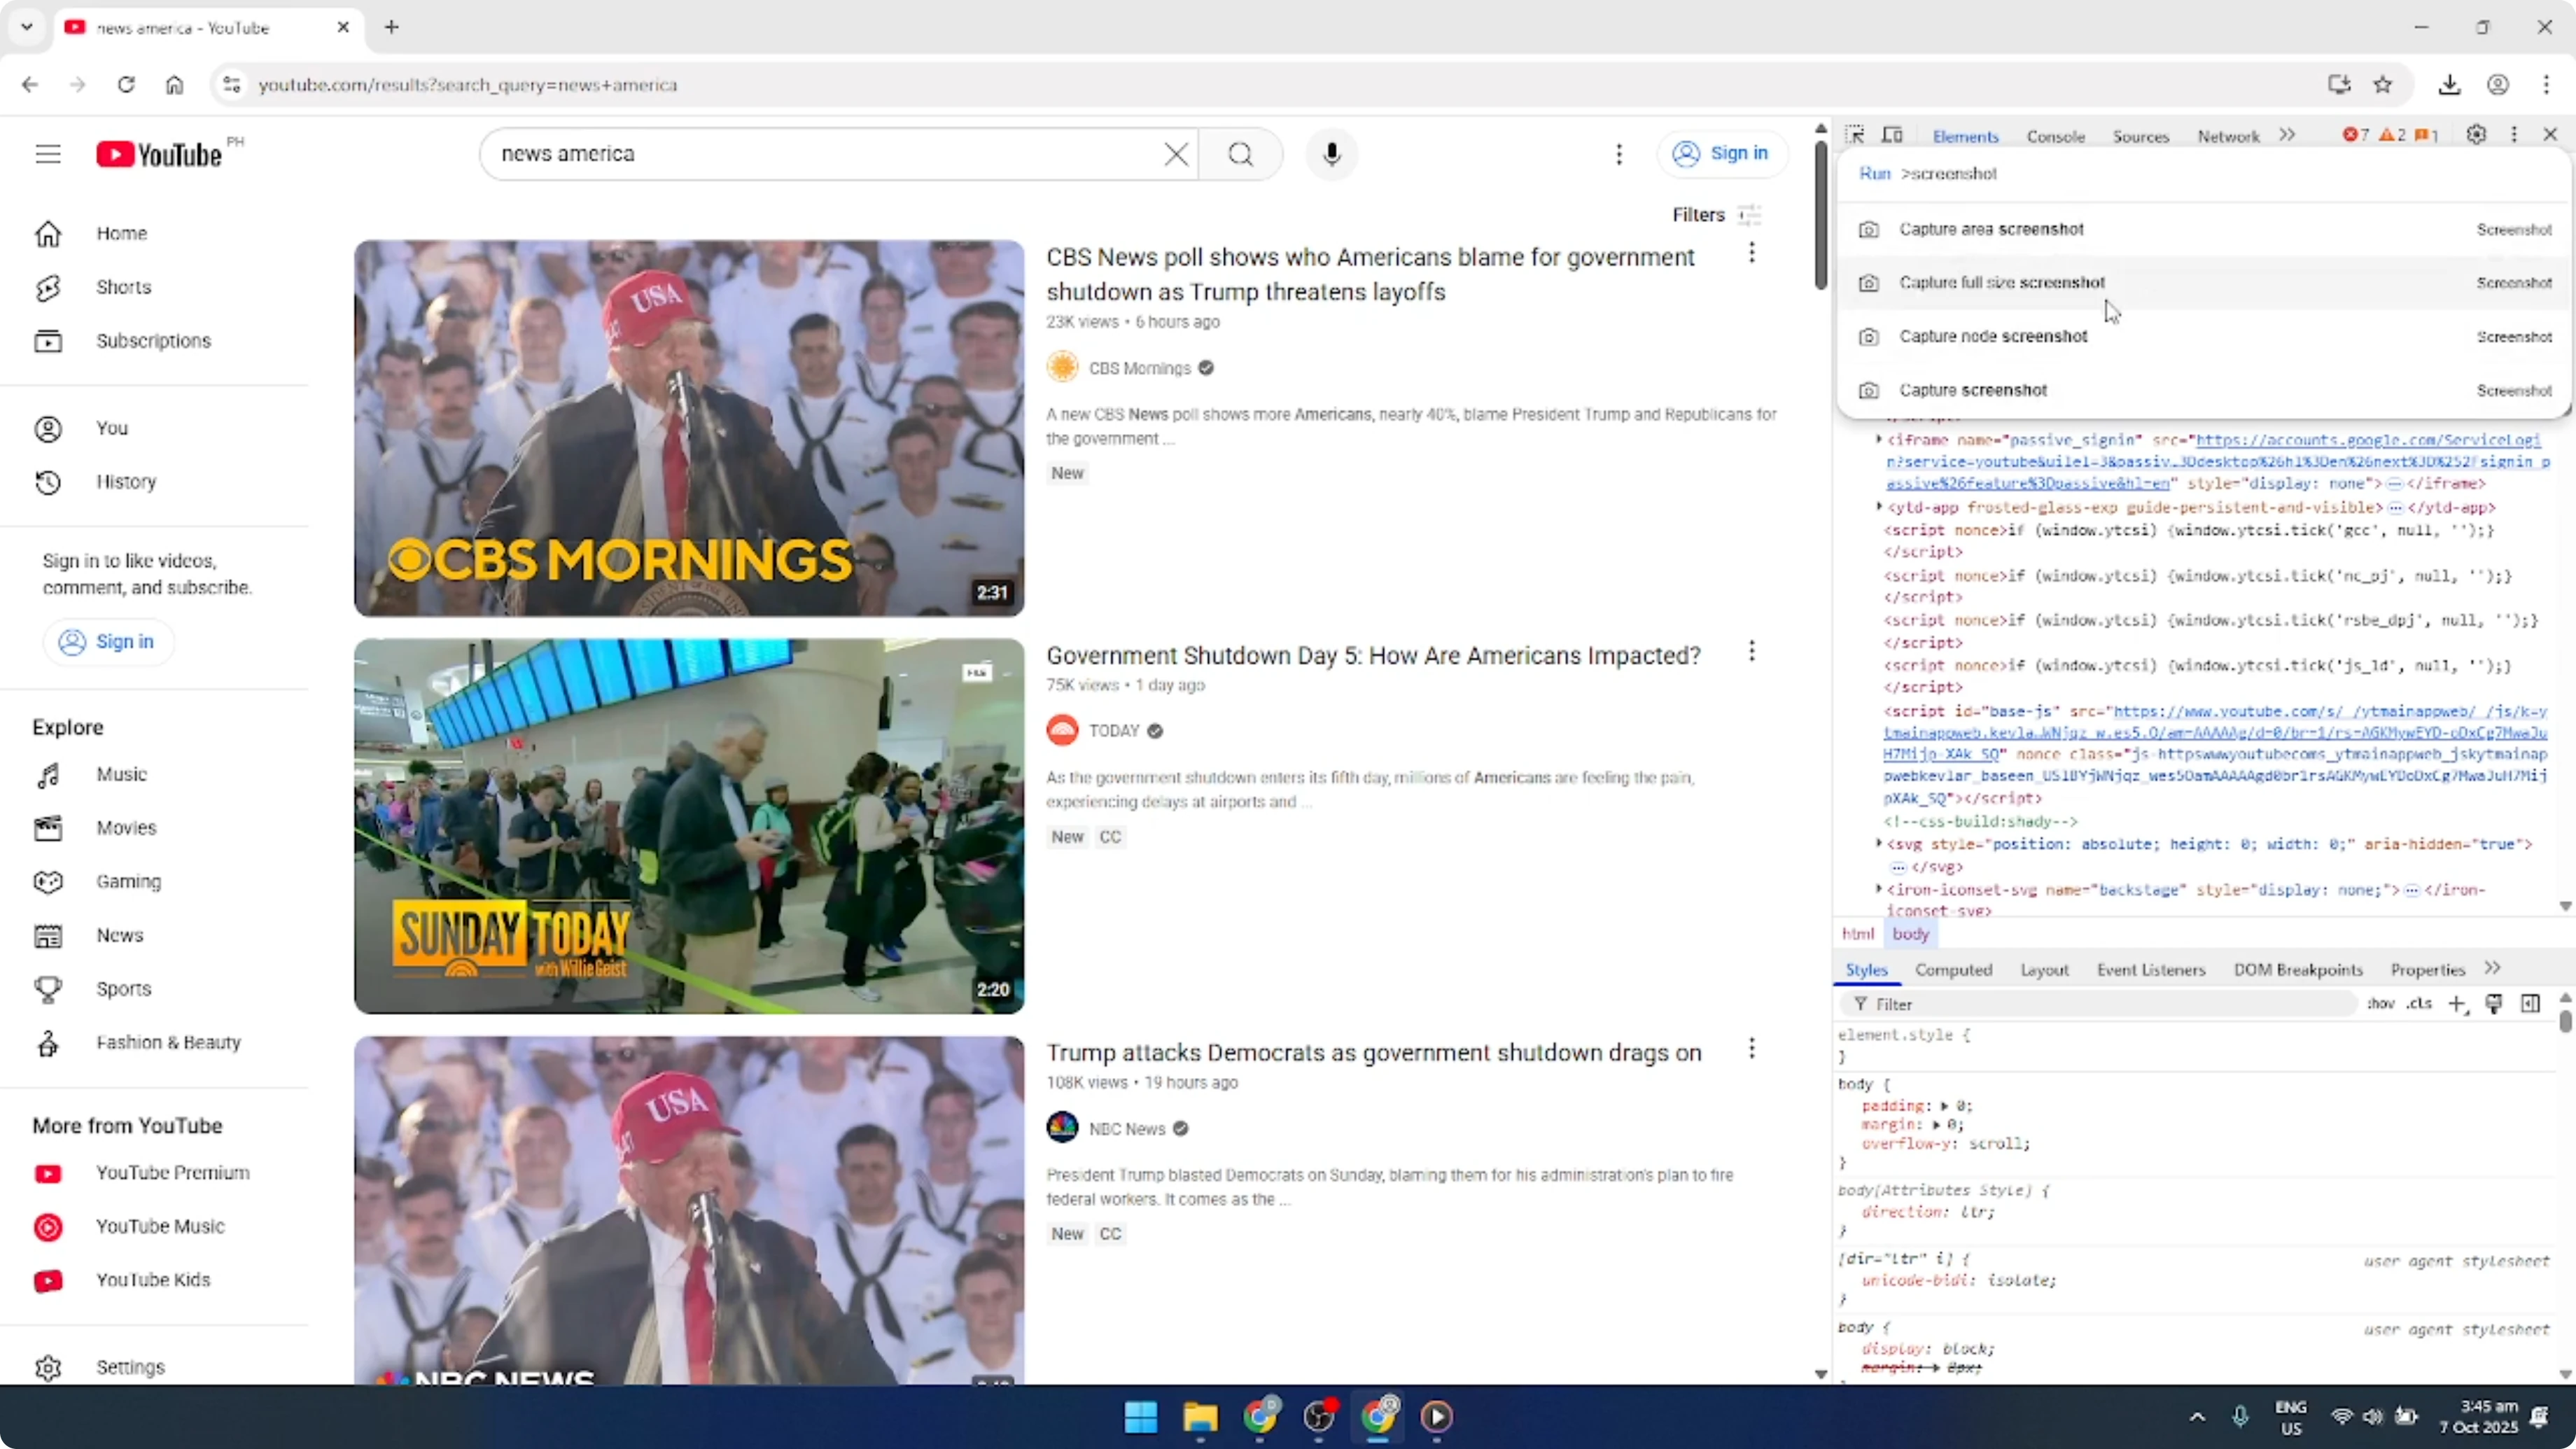Screen dimensions: 2576x1449
Task: Expand more style pane tabs after Properties
Action: pyautogui.click(x=2493, y=968)
